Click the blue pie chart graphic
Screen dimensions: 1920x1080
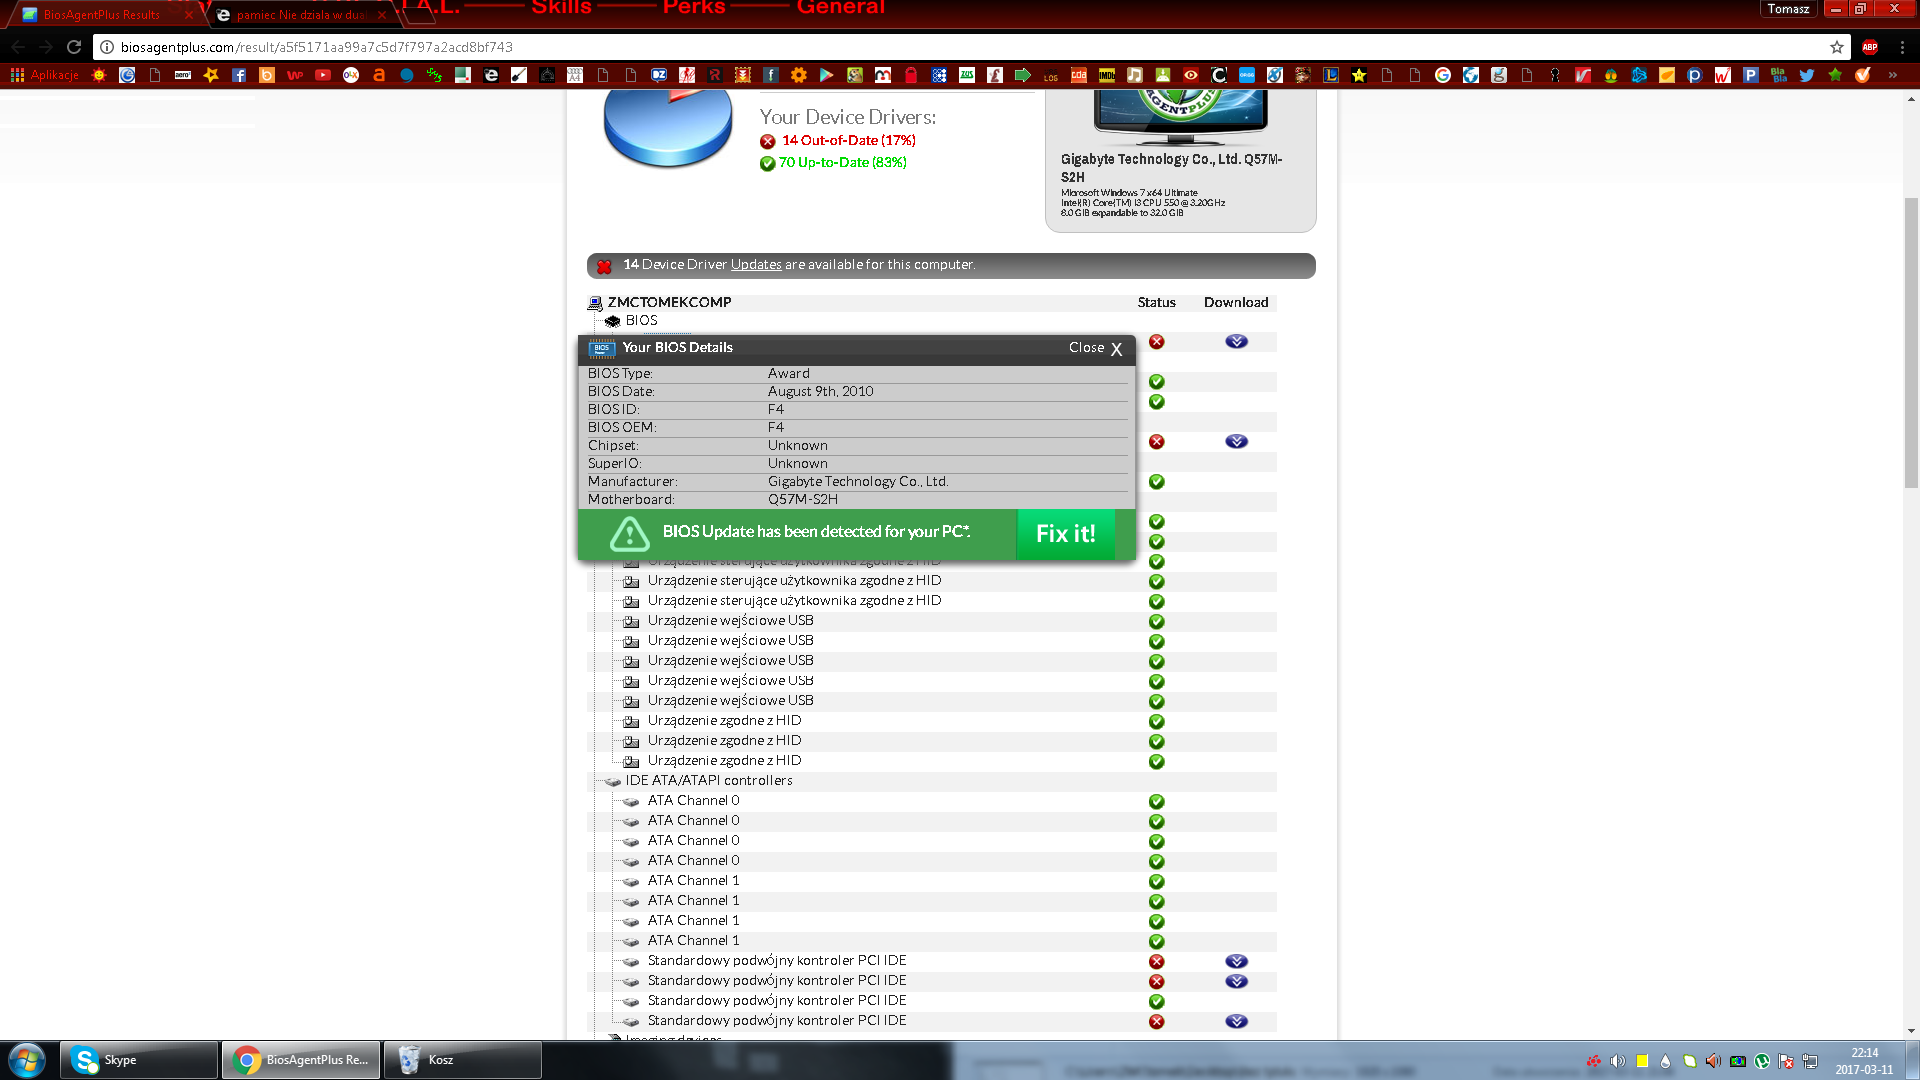point(668,128)
